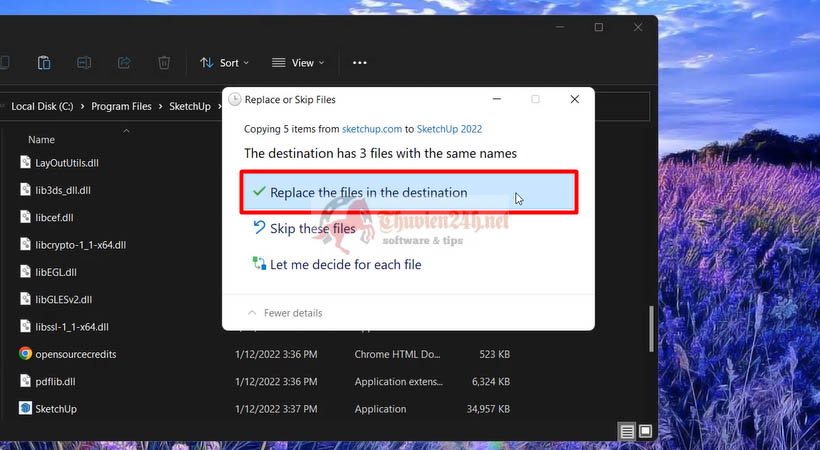Open SketchUp 2022 destination link
The image size is (820, 450).
click(449, 129)
